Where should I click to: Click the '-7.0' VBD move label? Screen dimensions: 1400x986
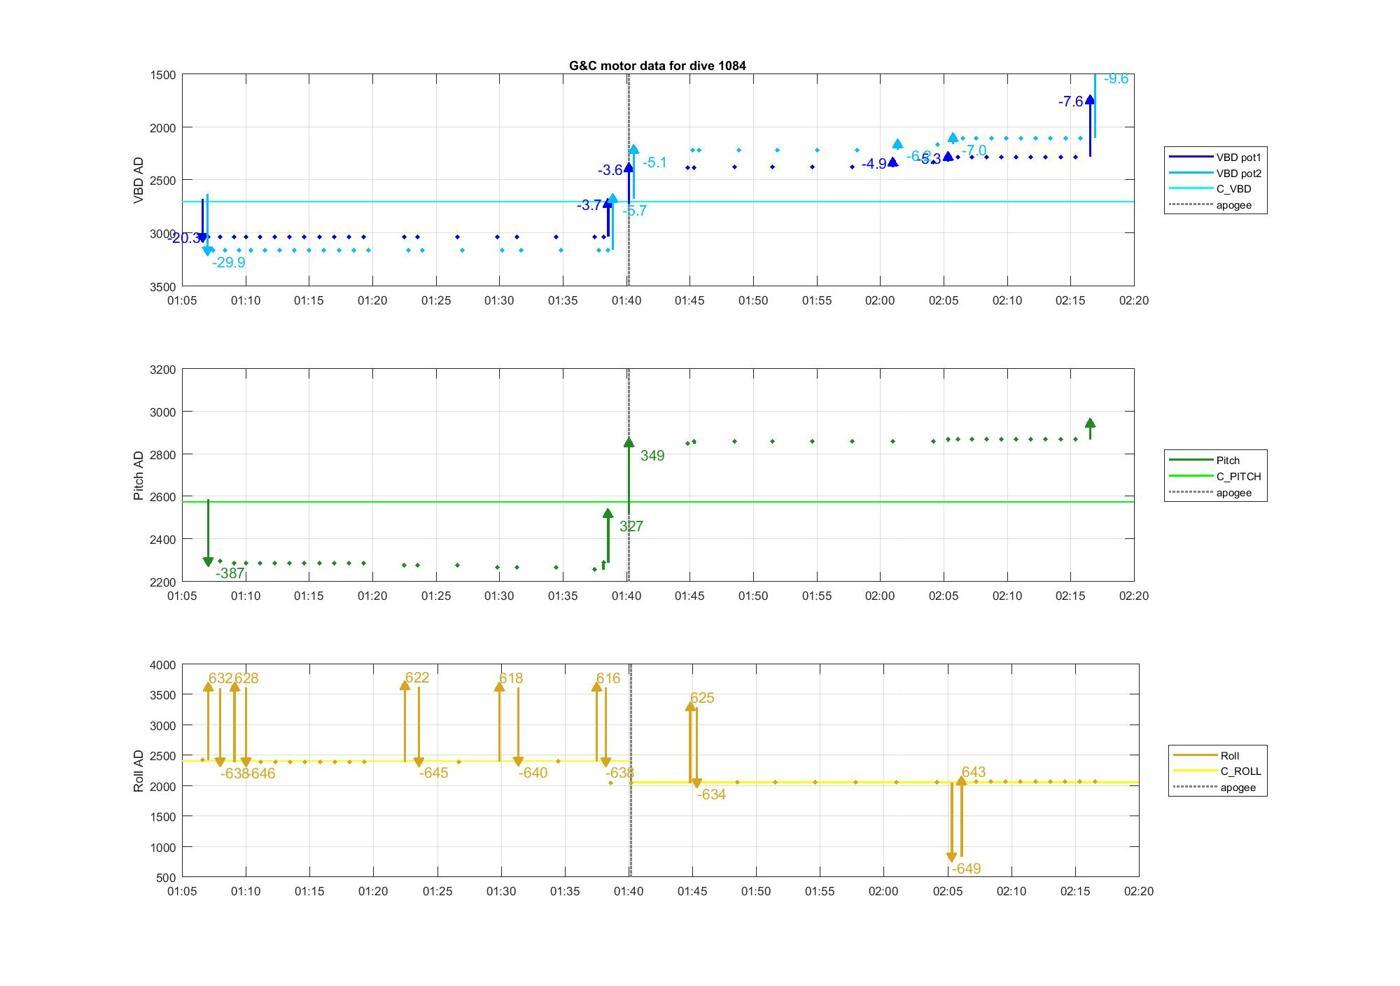(x=974, y=151)
